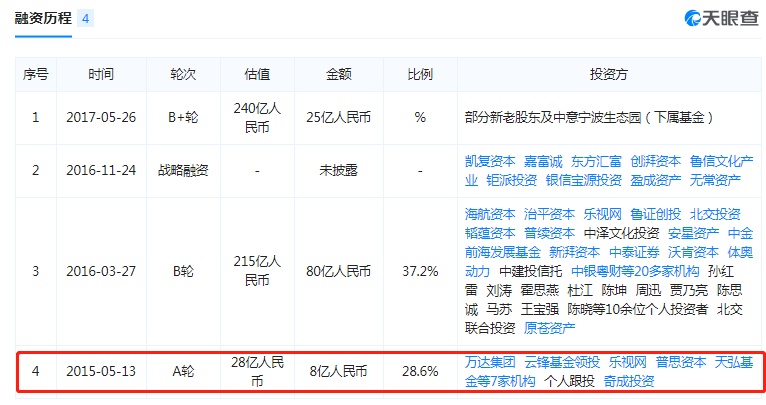
Task: Click the 37.2% ratio cell
Action: [420, 271]
